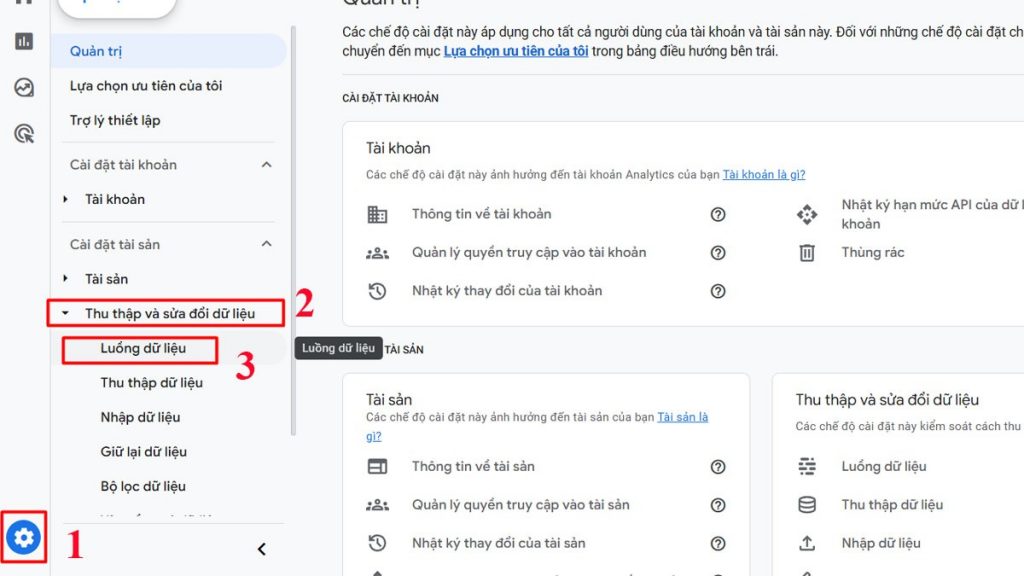Image resolution: width=1024 pixels, height=576 pixels.
Task: Open the Advertising icon in left rail
Action: [x=24, y=134]
